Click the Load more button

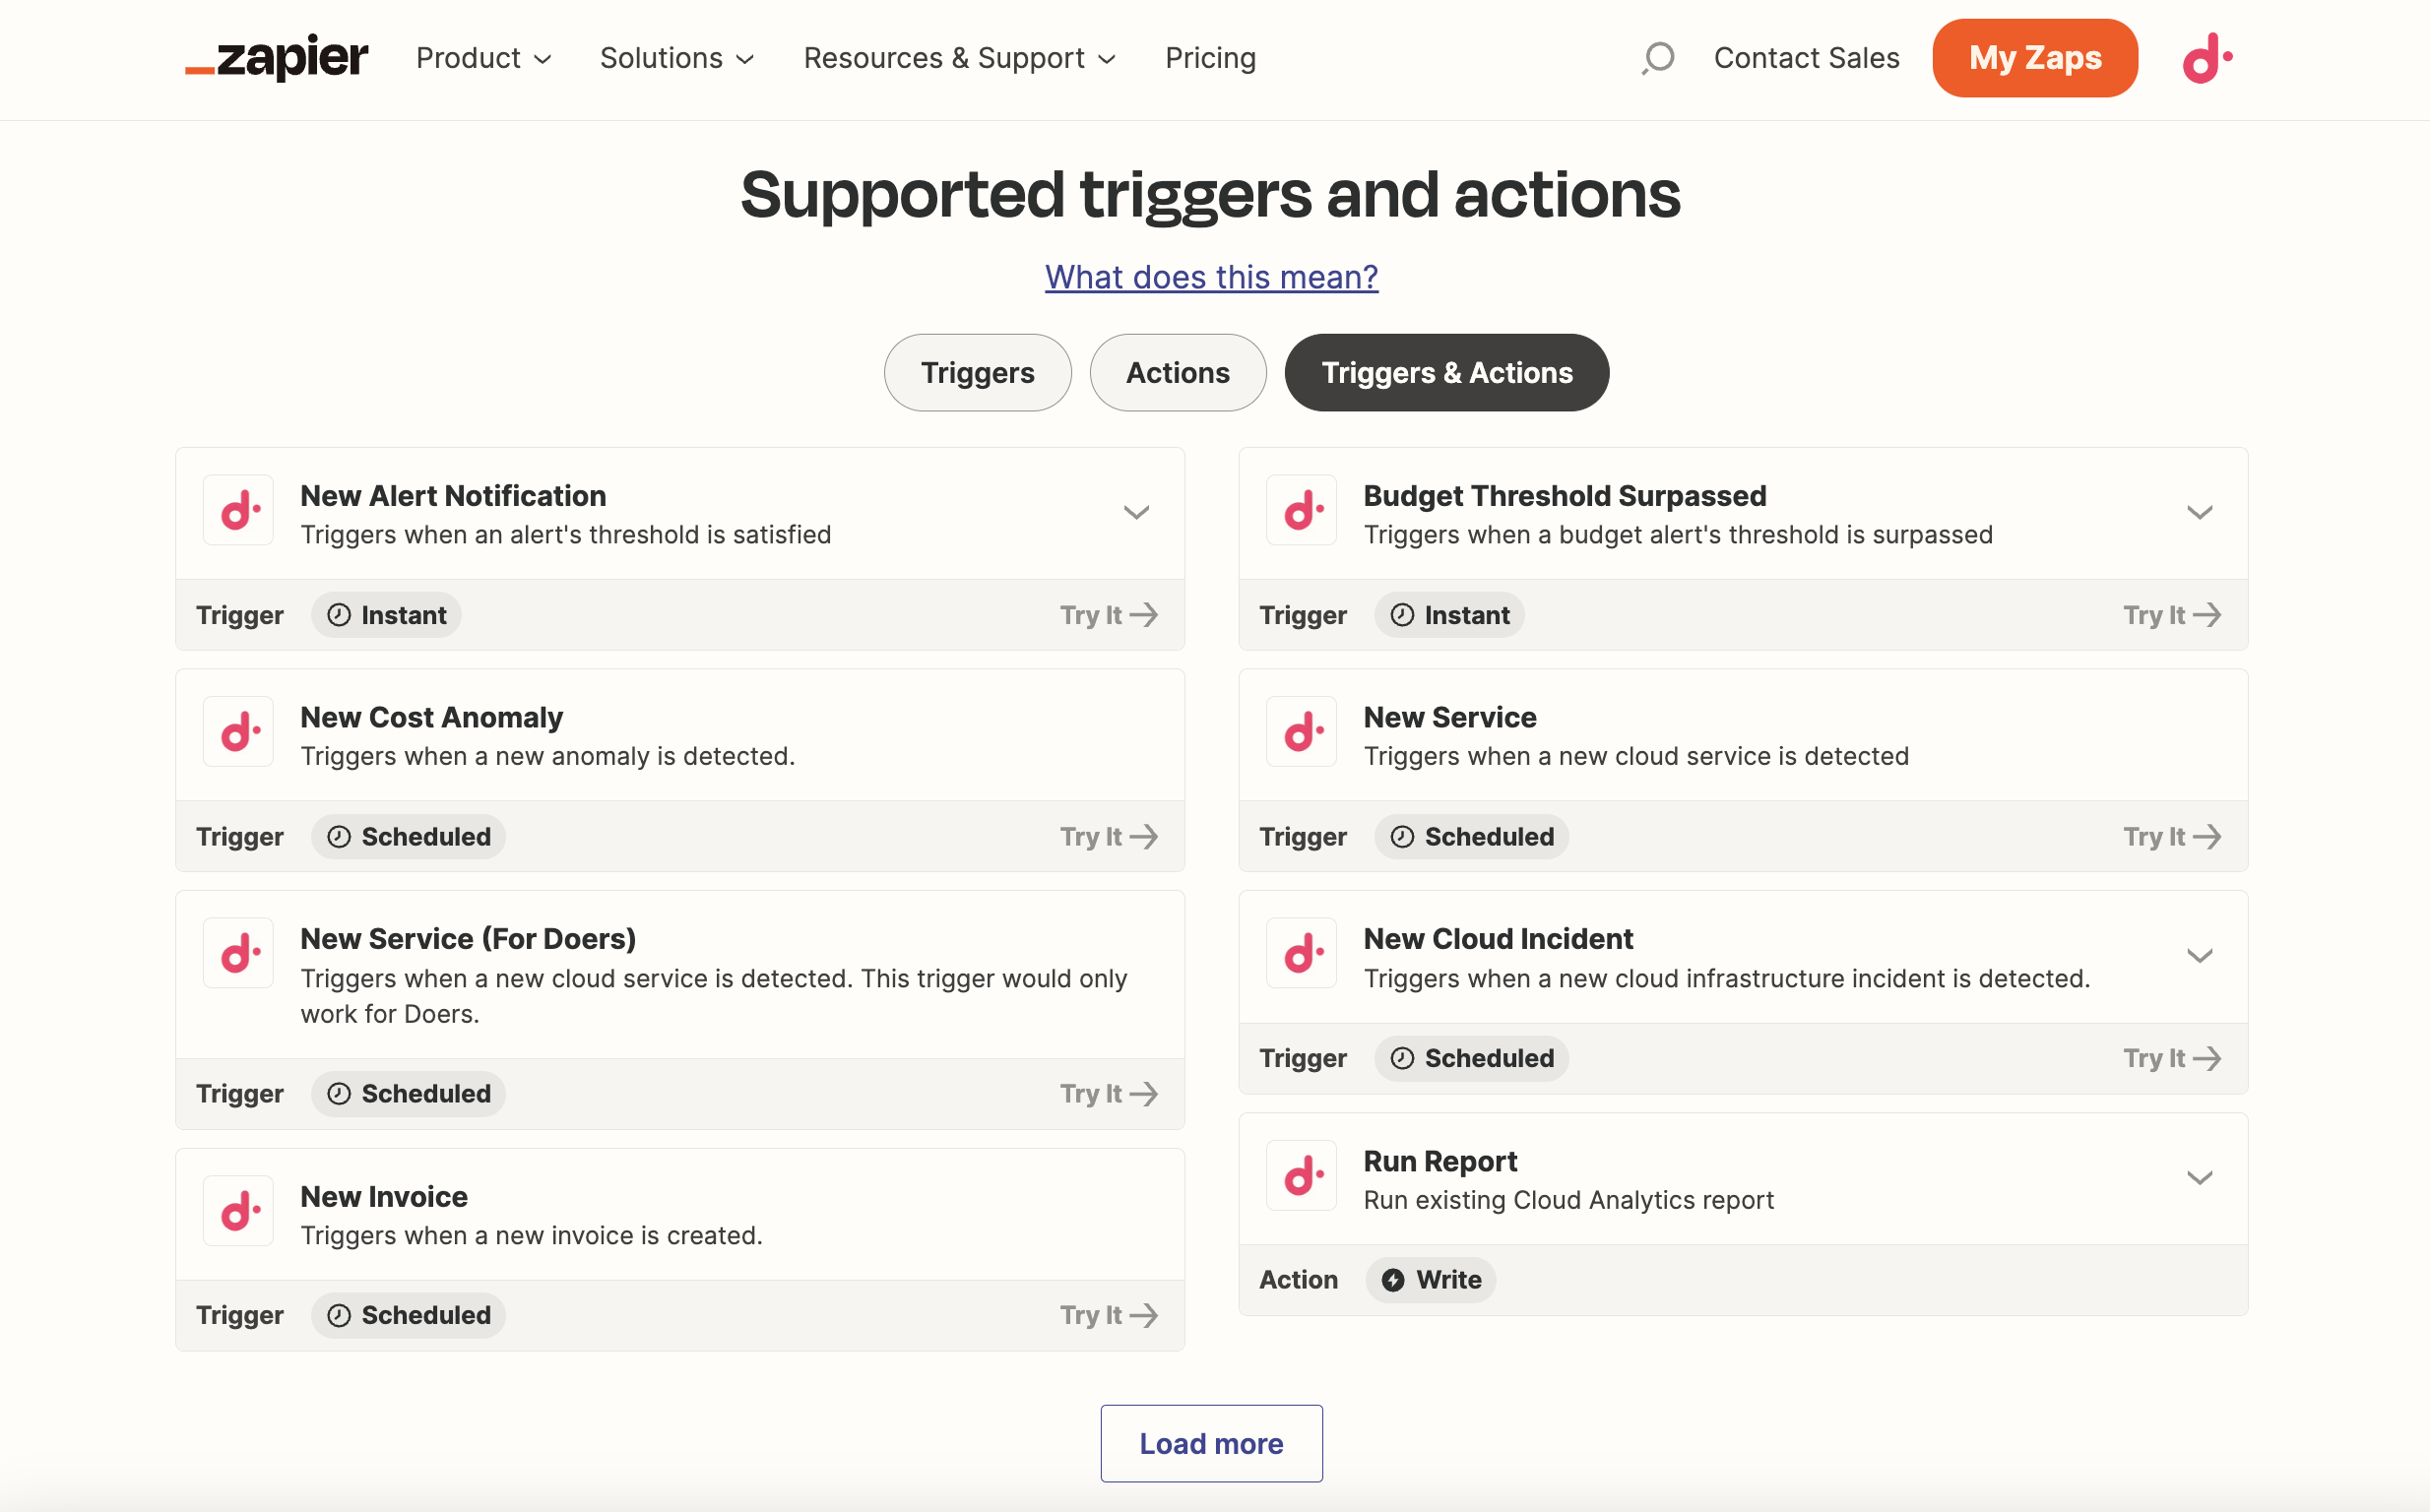click(1211, 1444)
